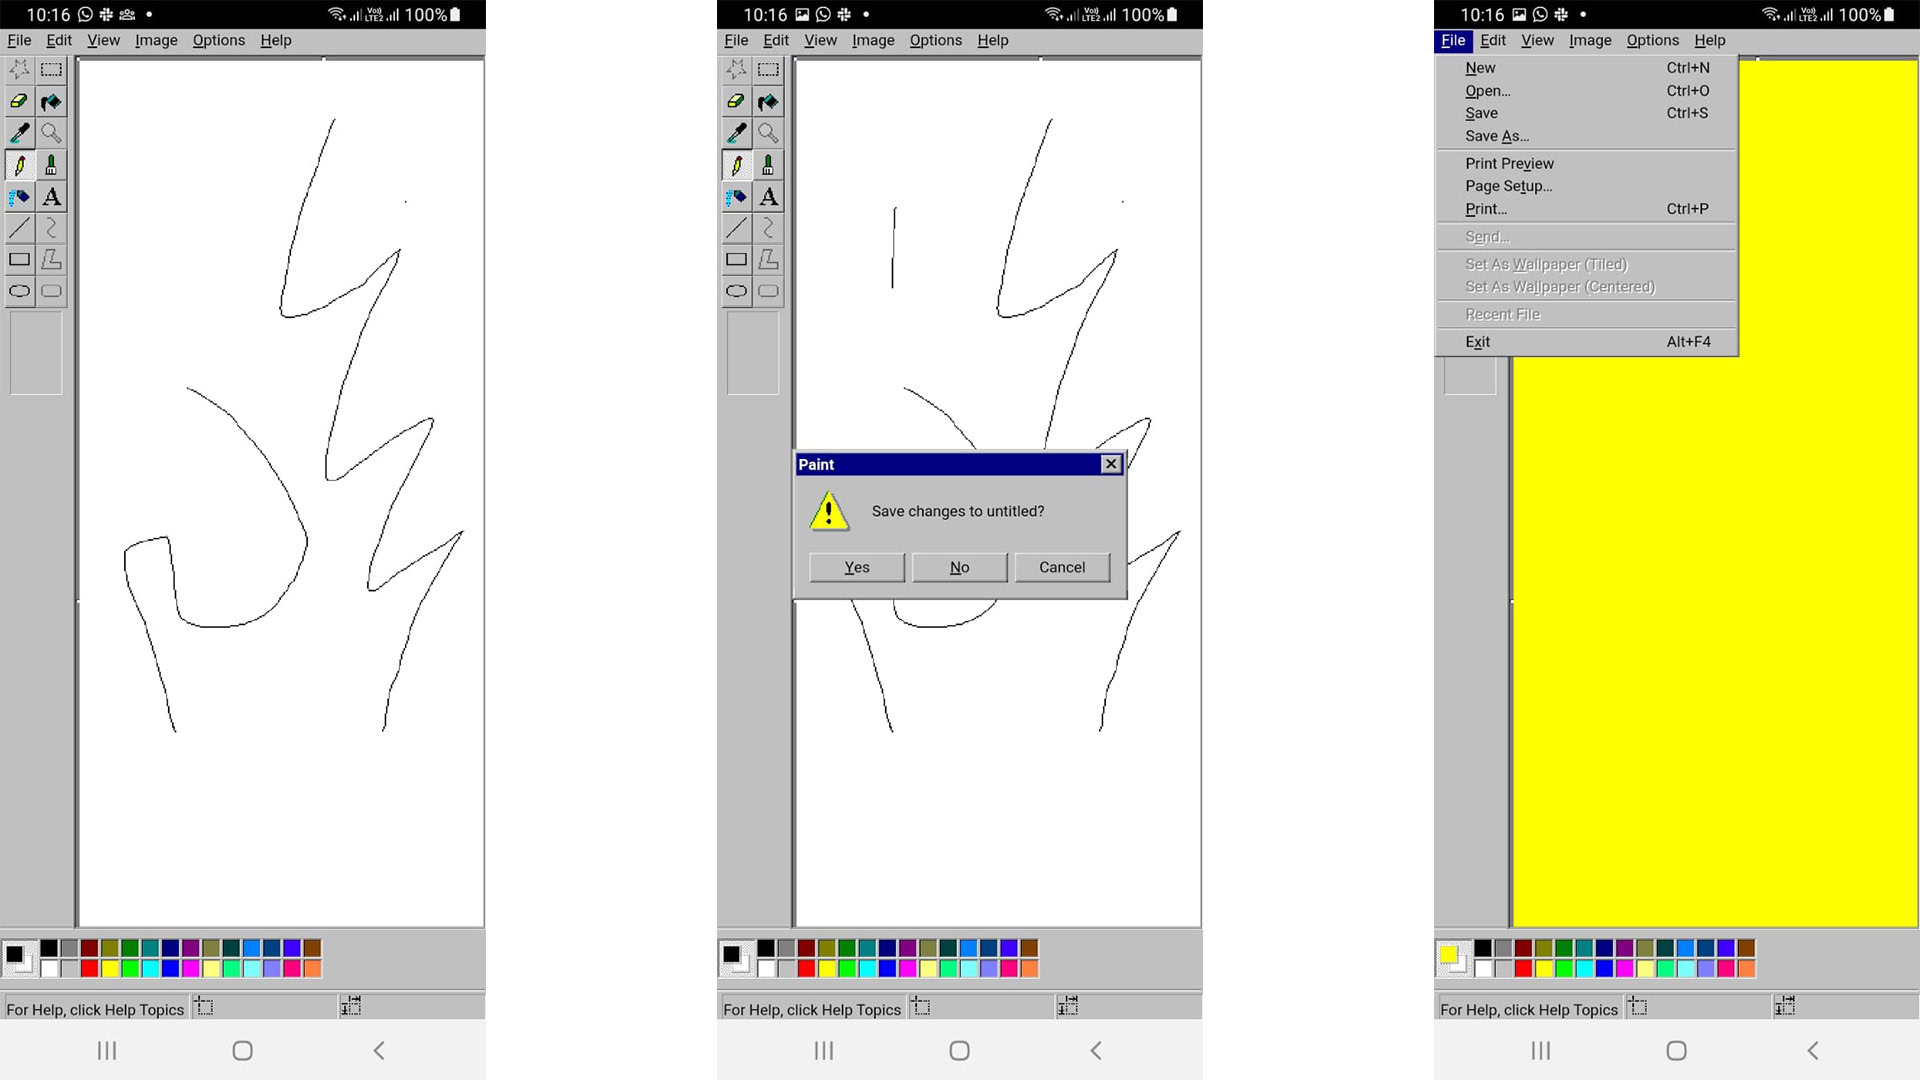Click the yellow foreground color box in right window
This screenshot has width=1920, height=1080.
1447,954
